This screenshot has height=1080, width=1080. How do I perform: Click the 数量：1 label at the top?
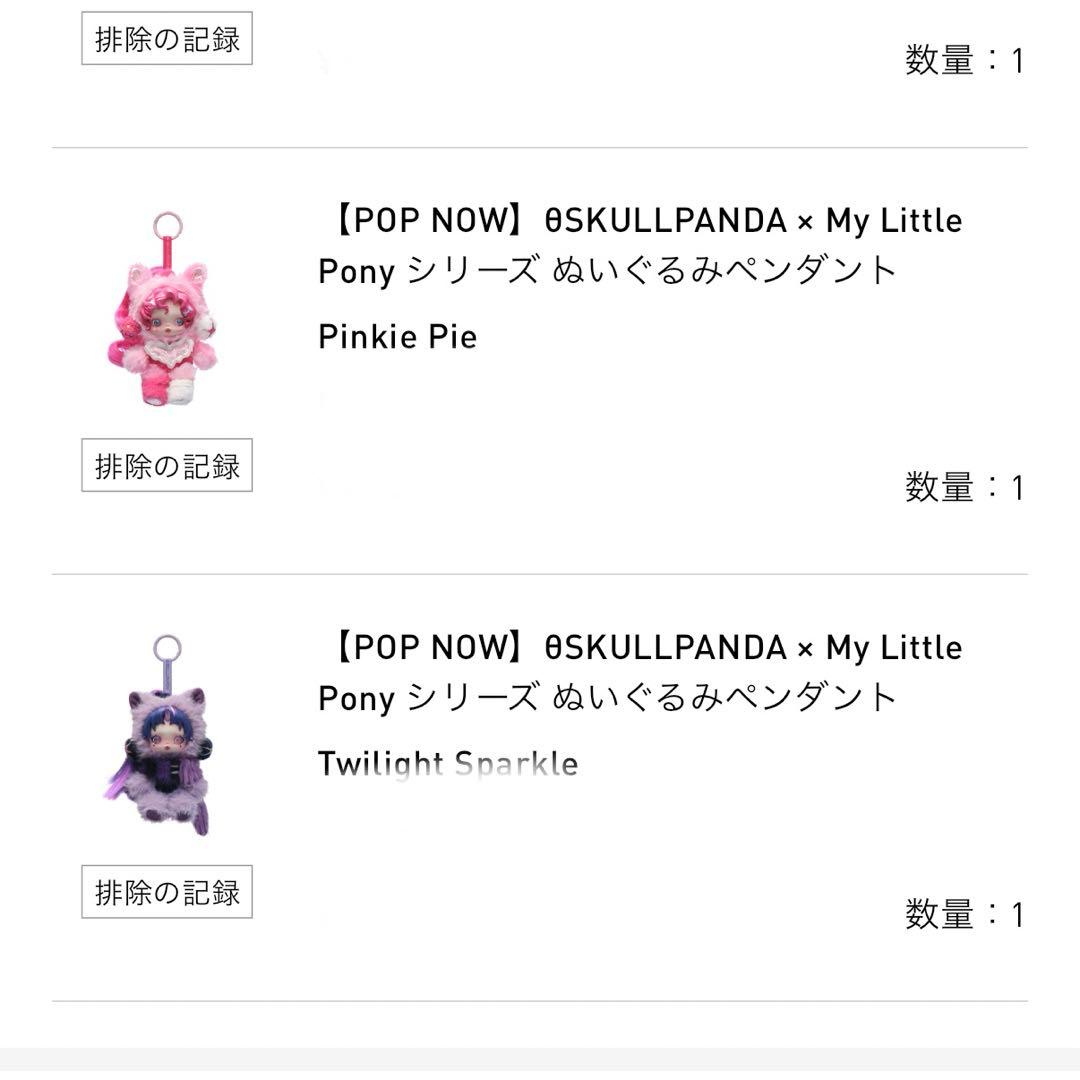[964, 61]
